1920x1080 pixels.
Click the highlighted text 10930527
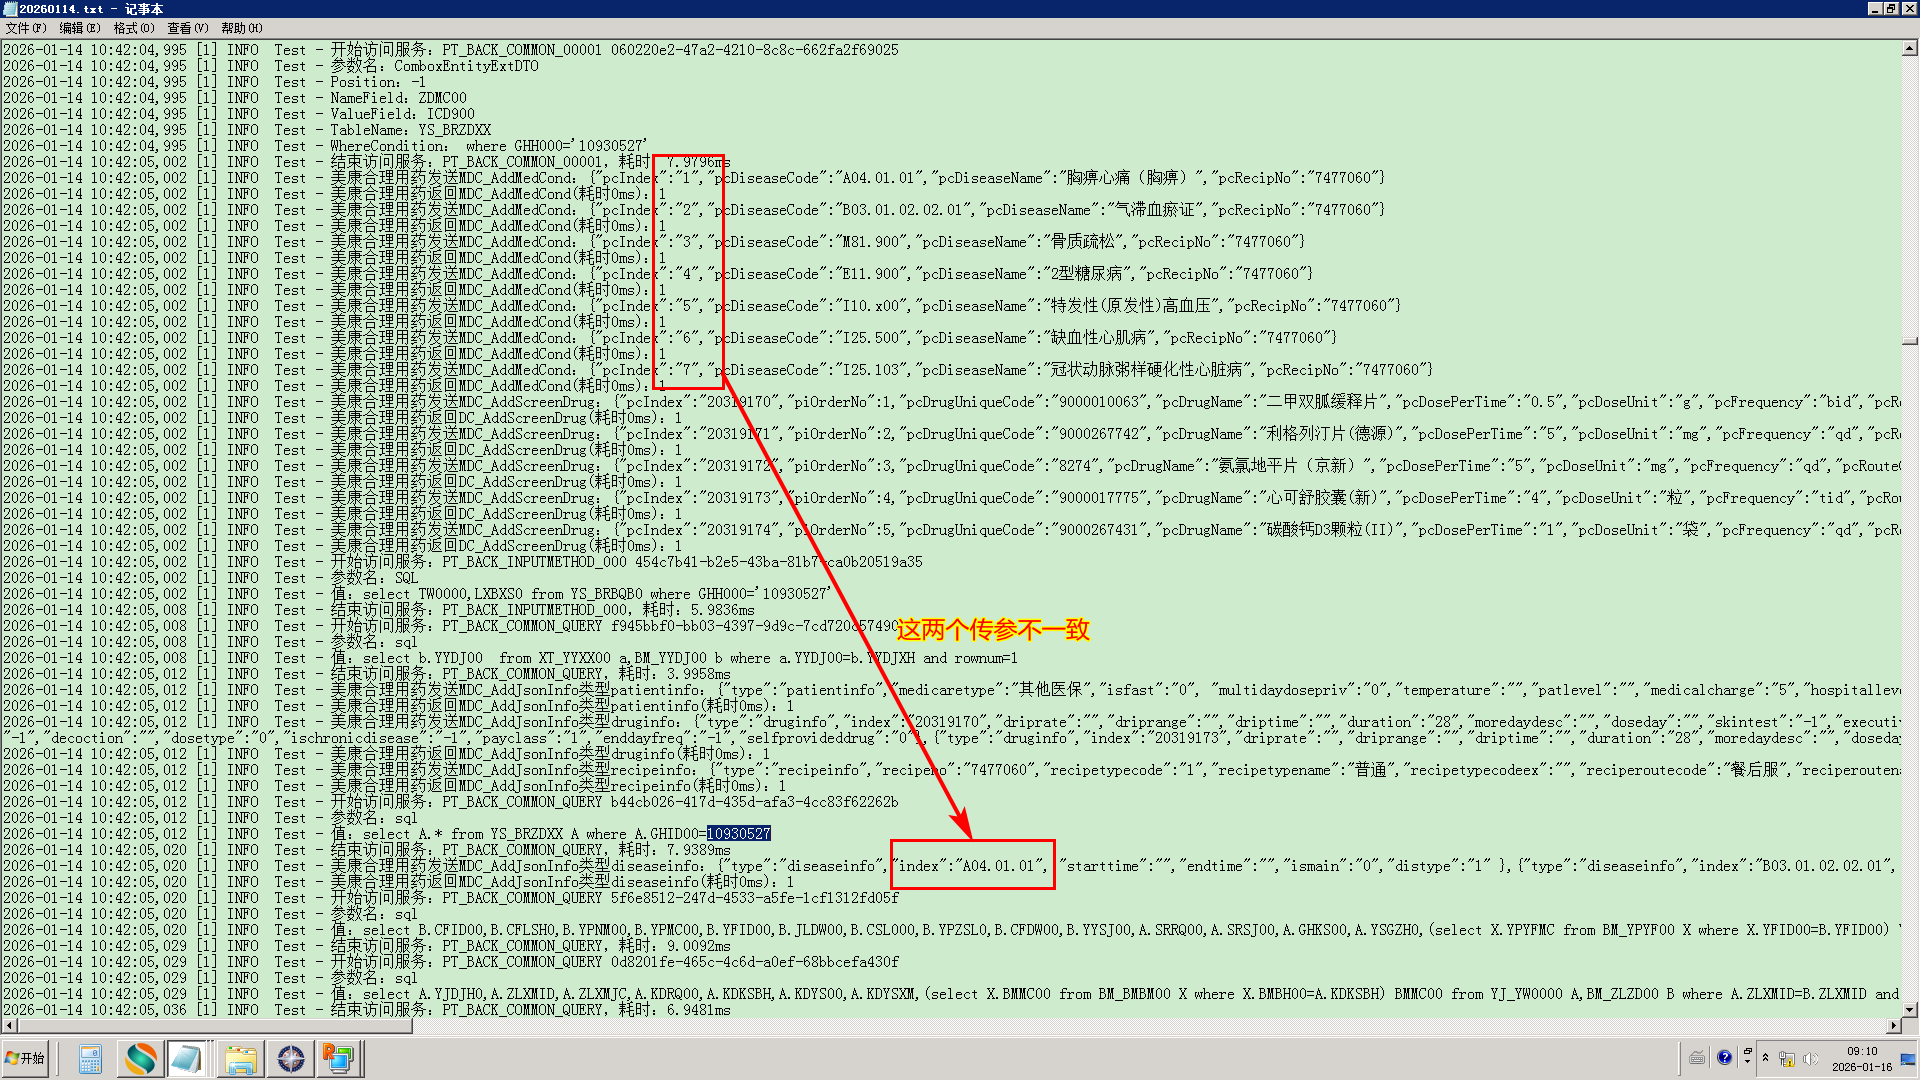tap(738, 834)
